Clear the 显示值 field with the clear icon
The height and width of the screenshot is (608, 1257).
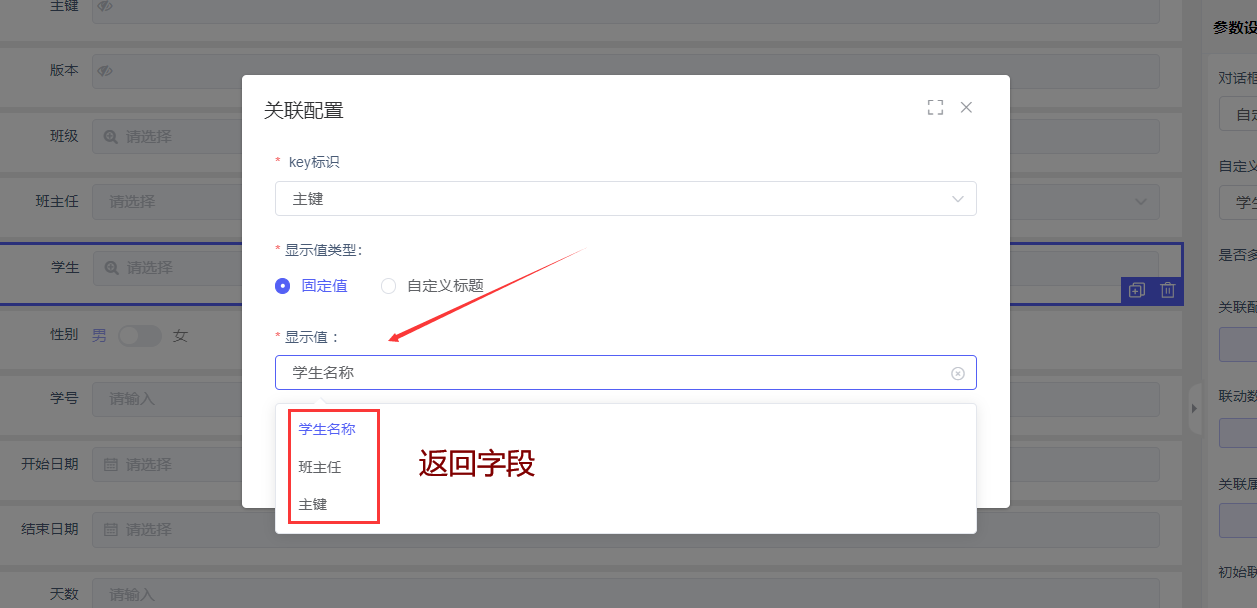(x=957, y=373)
